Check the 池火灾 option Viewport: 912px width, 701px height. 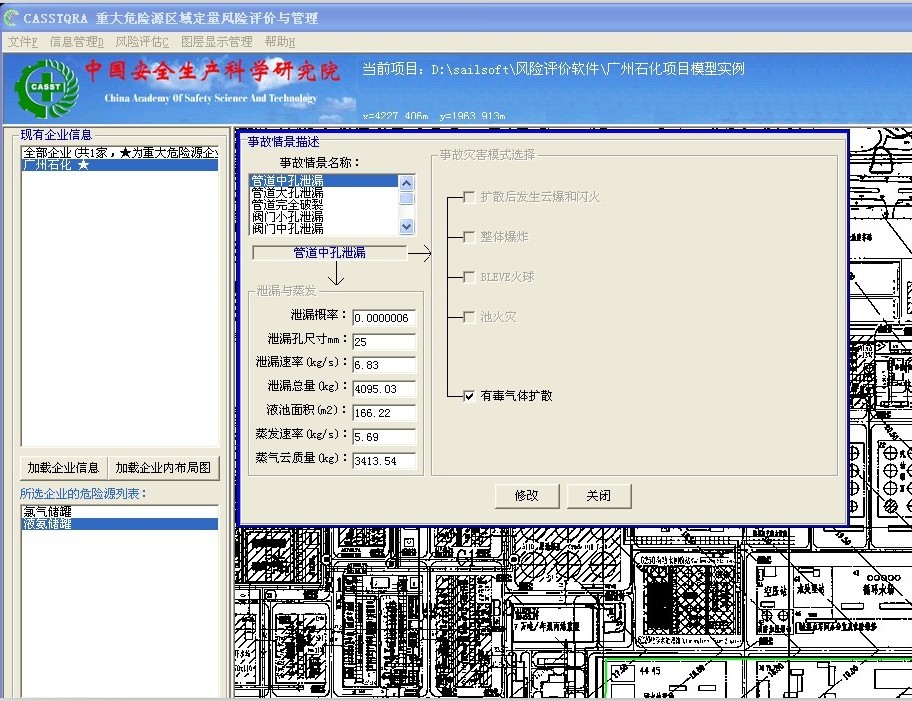[469, 317]
